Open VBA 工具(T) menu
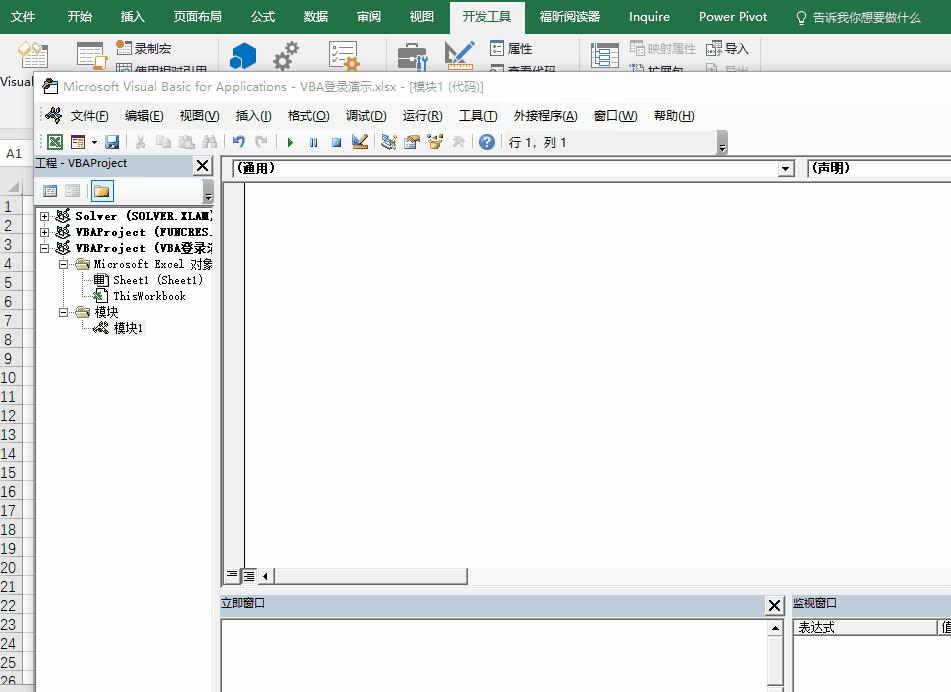 (x=478, y=116)
